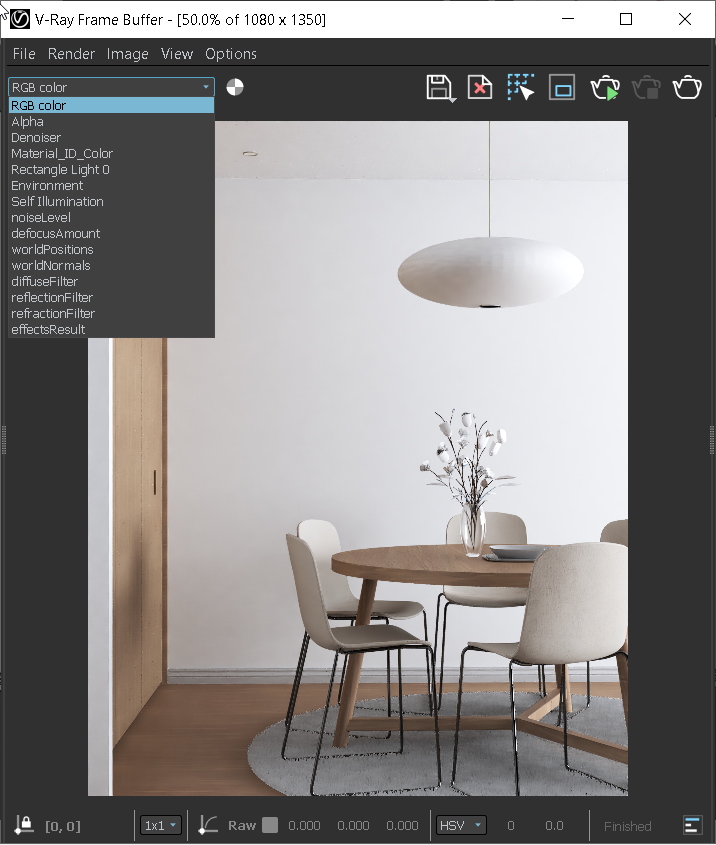The image size is (716, 845).
Task: Clear the image with red X icon
Action: (480, 88)
